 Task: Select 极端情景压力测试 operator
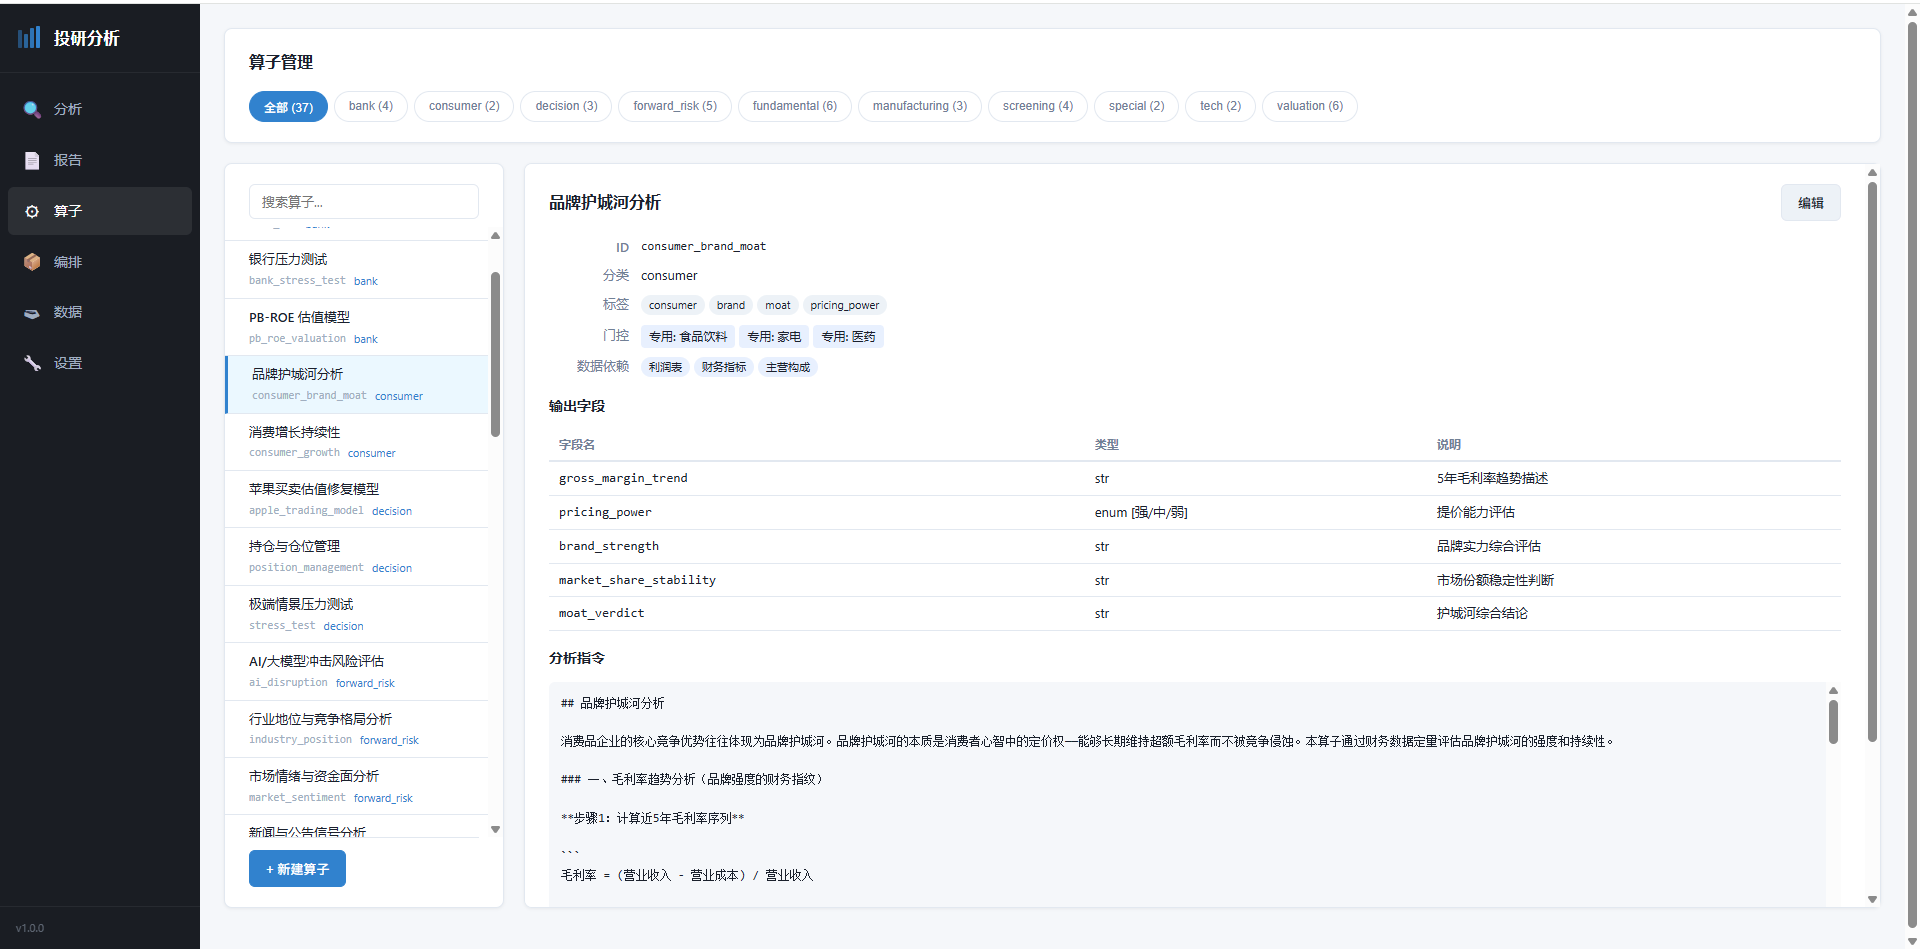click(357, 614)
